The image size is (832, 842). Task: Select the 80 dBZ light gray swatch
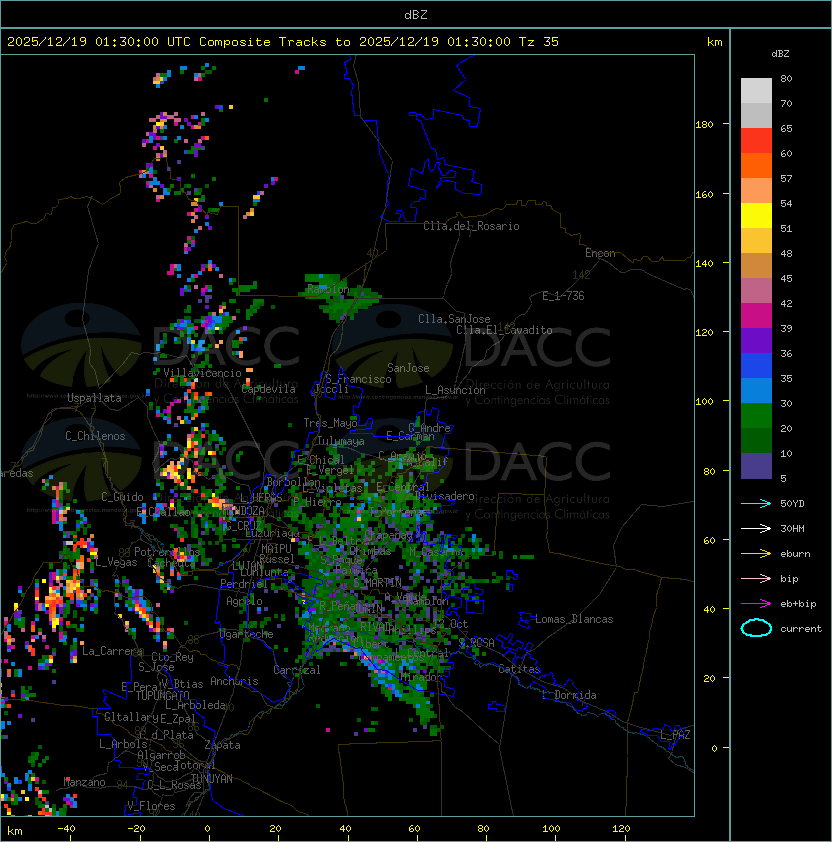756,90
